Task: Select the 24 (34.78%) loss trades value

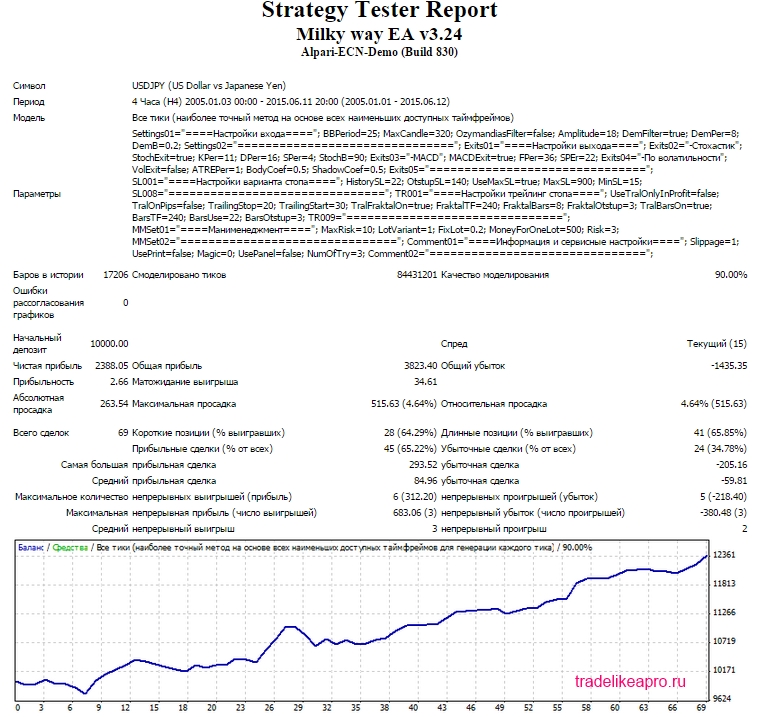Action: point(720,449)
